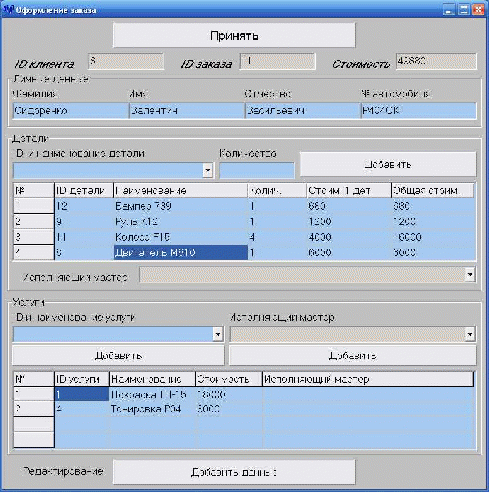Screen dimensions: 490x493
Task: Click right Добавить button under master dropdown
Action: coord(352,356)
